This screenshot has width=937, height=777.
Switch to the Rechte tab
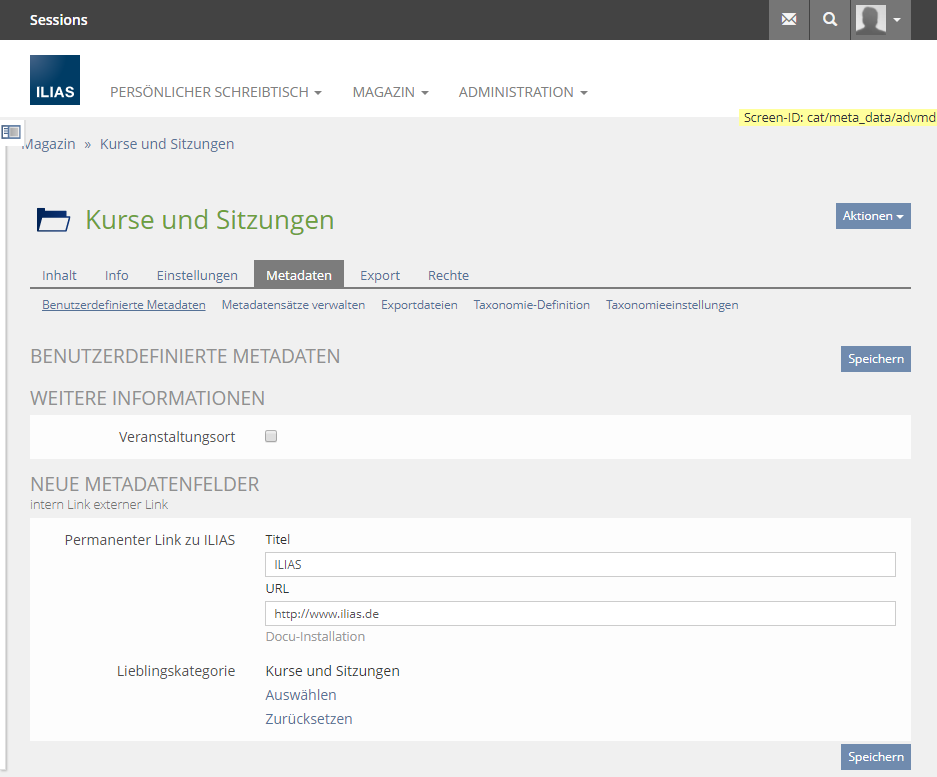[x=448, y=275]
